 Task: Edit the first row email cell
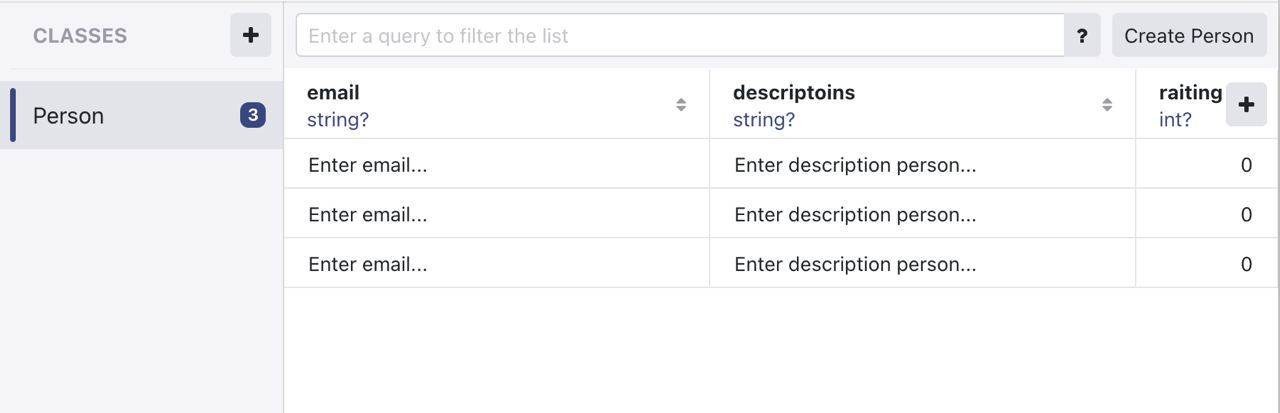tap(496, 165)
